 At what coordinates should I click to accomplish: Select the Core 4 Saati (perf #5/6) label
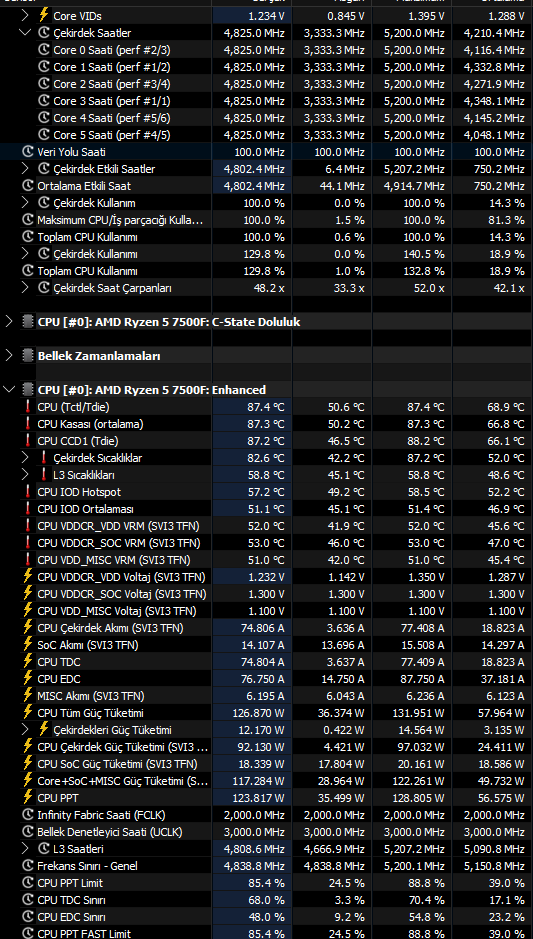pos(112,118)
